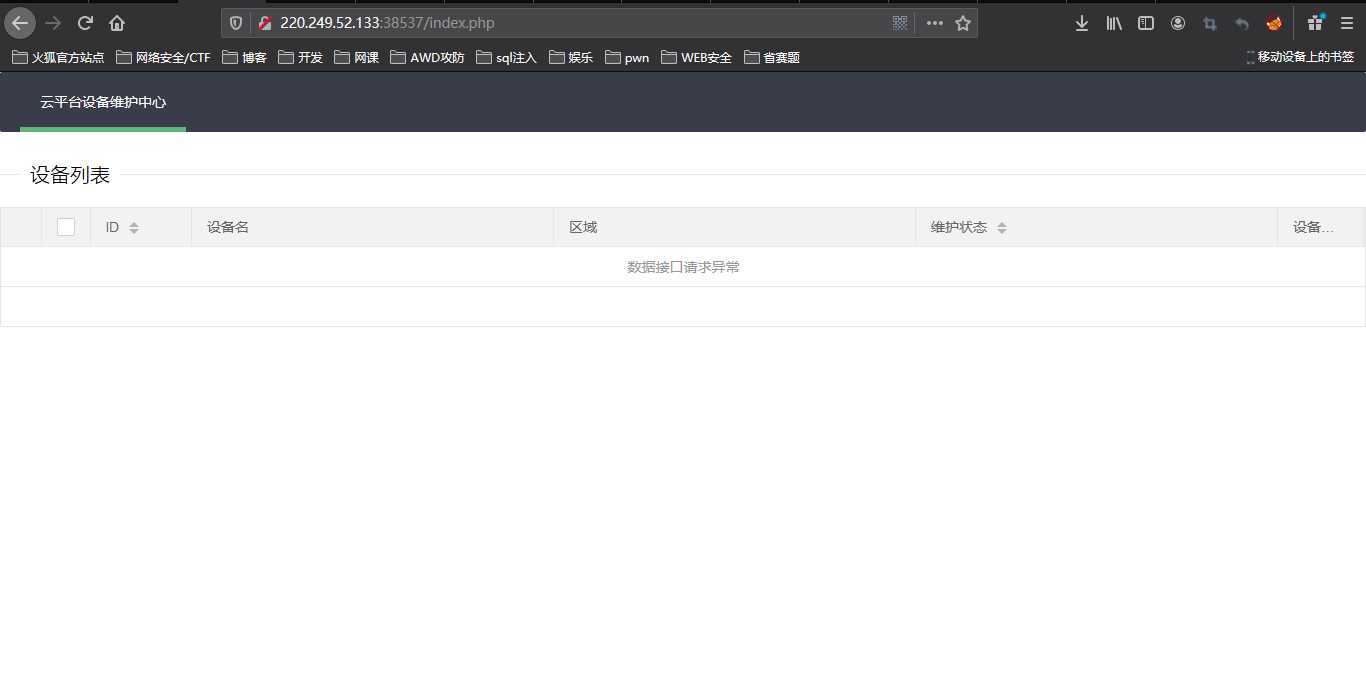The width and height of the screenshot is (1366, 693).
Task: Open 移动设备上的书签 mobile bookmarks
Action: tap(1299, 57)
